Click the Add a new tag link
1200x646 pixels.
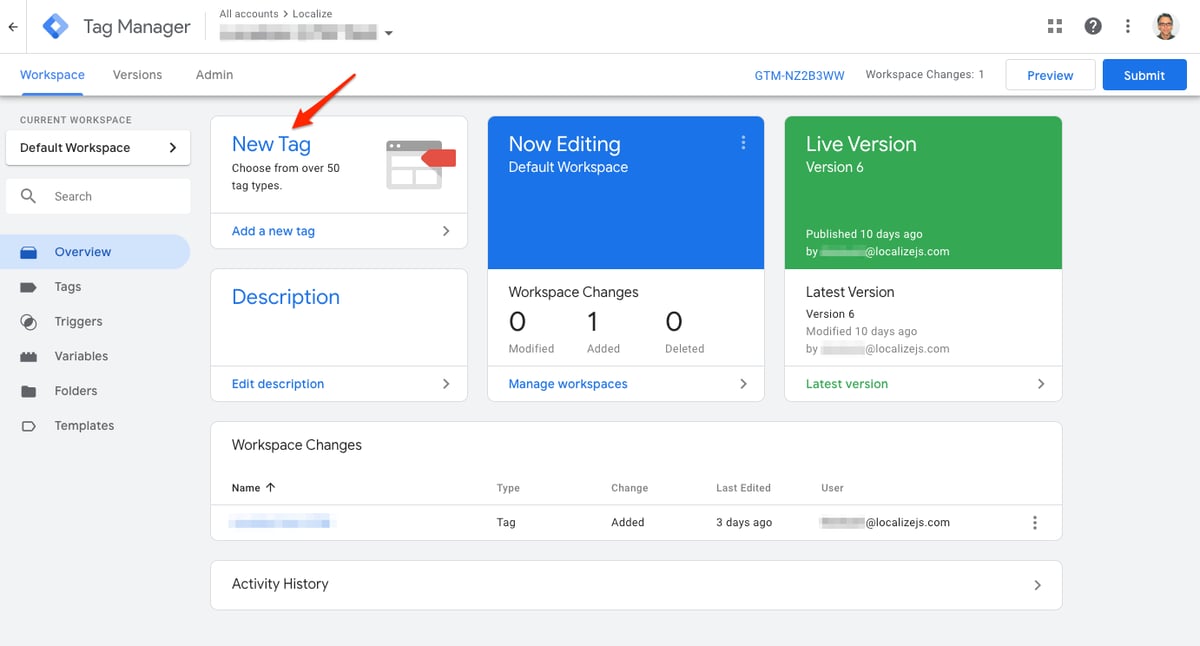point(273,231)
